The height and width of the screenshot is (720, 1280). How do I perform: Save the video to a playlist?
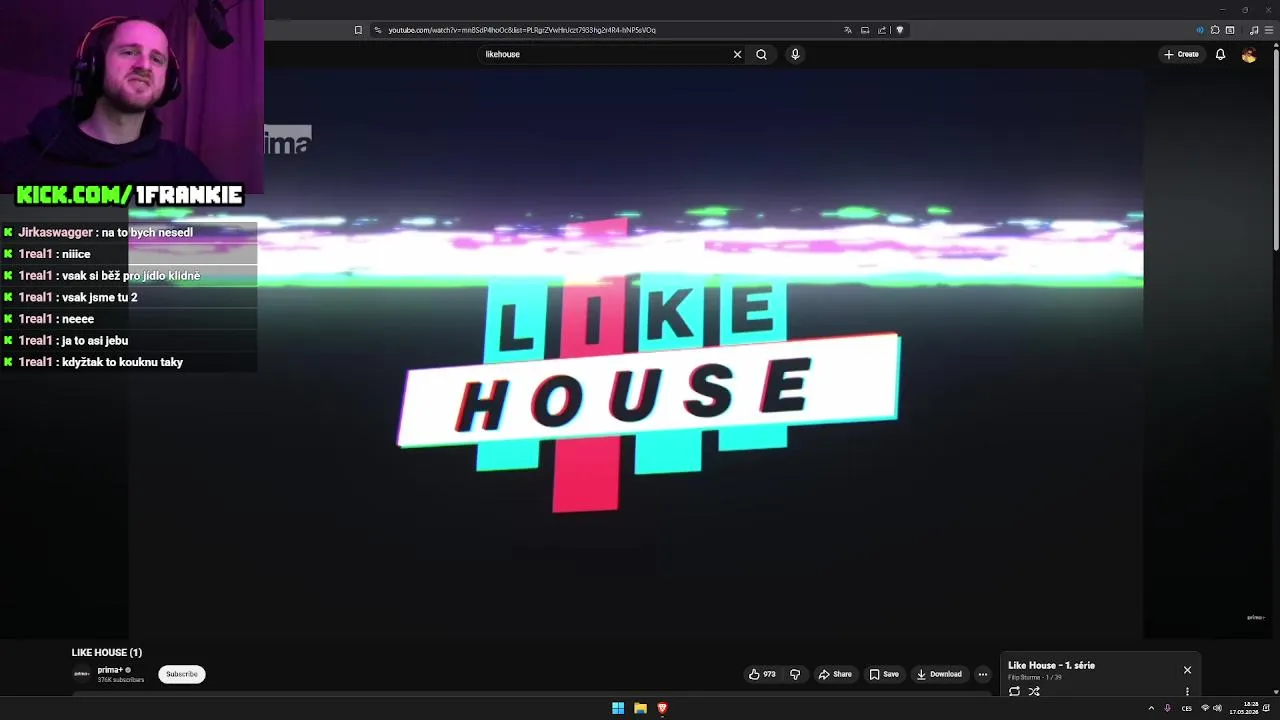pos(884,674)
